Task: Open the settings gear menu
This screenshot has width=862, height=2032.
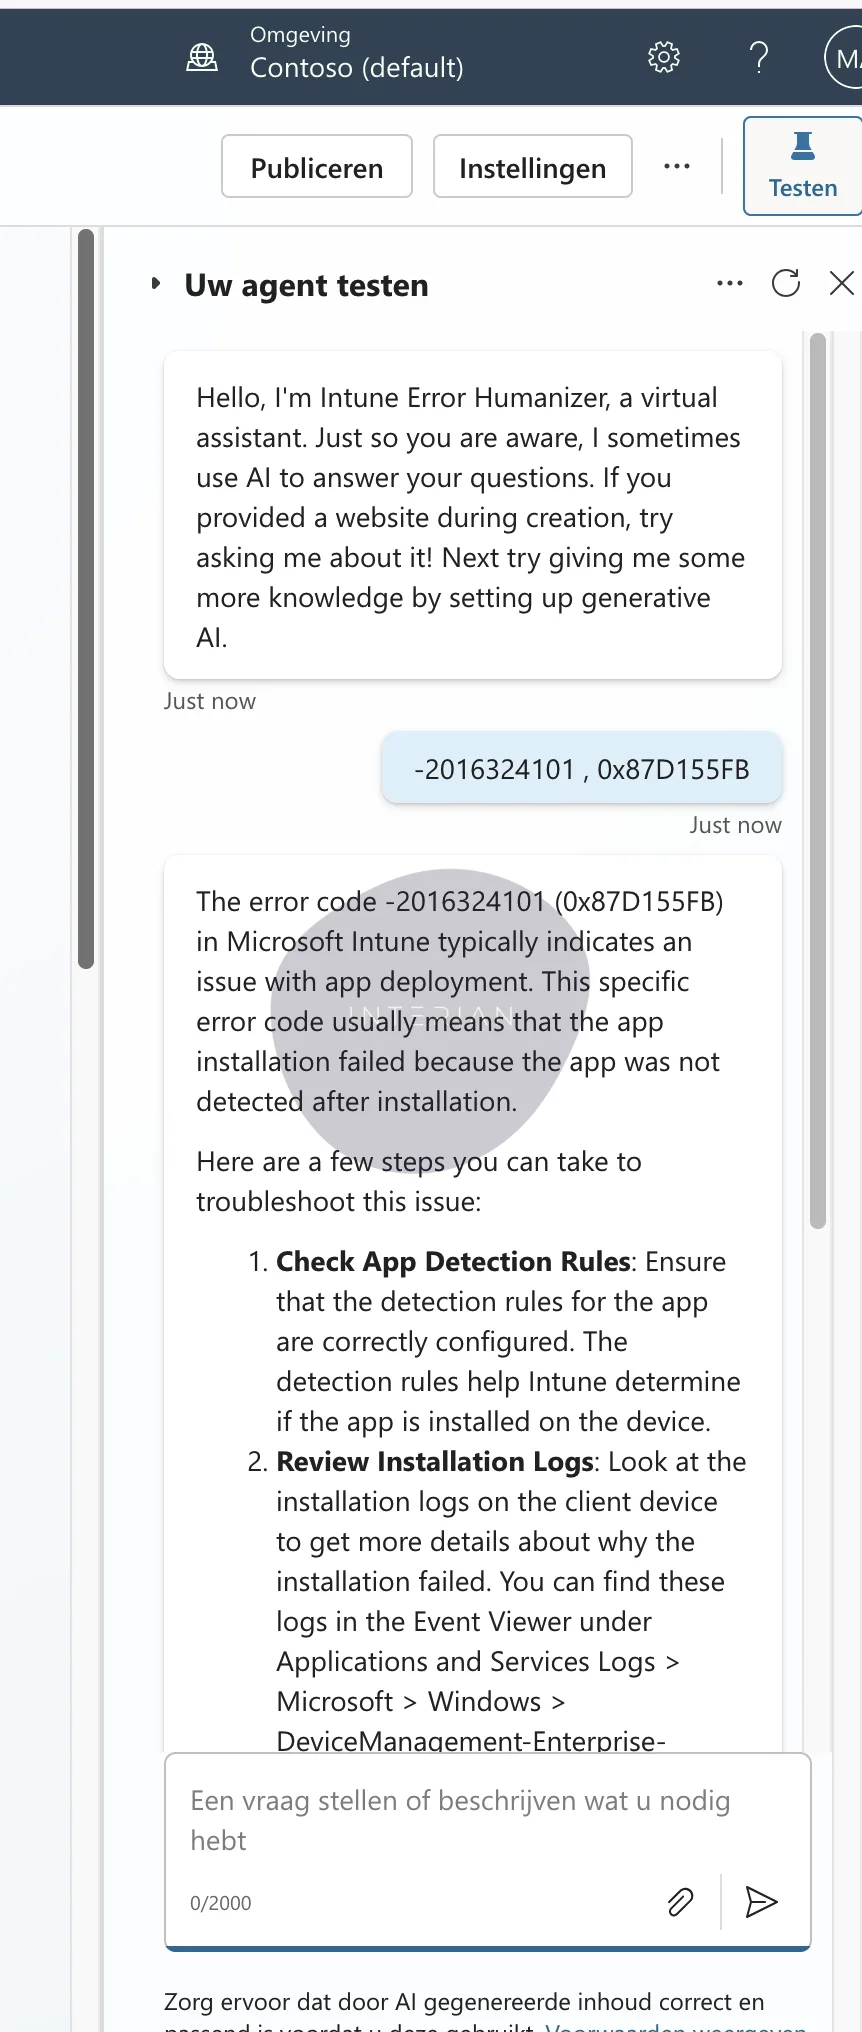Action: click(663, 58)
